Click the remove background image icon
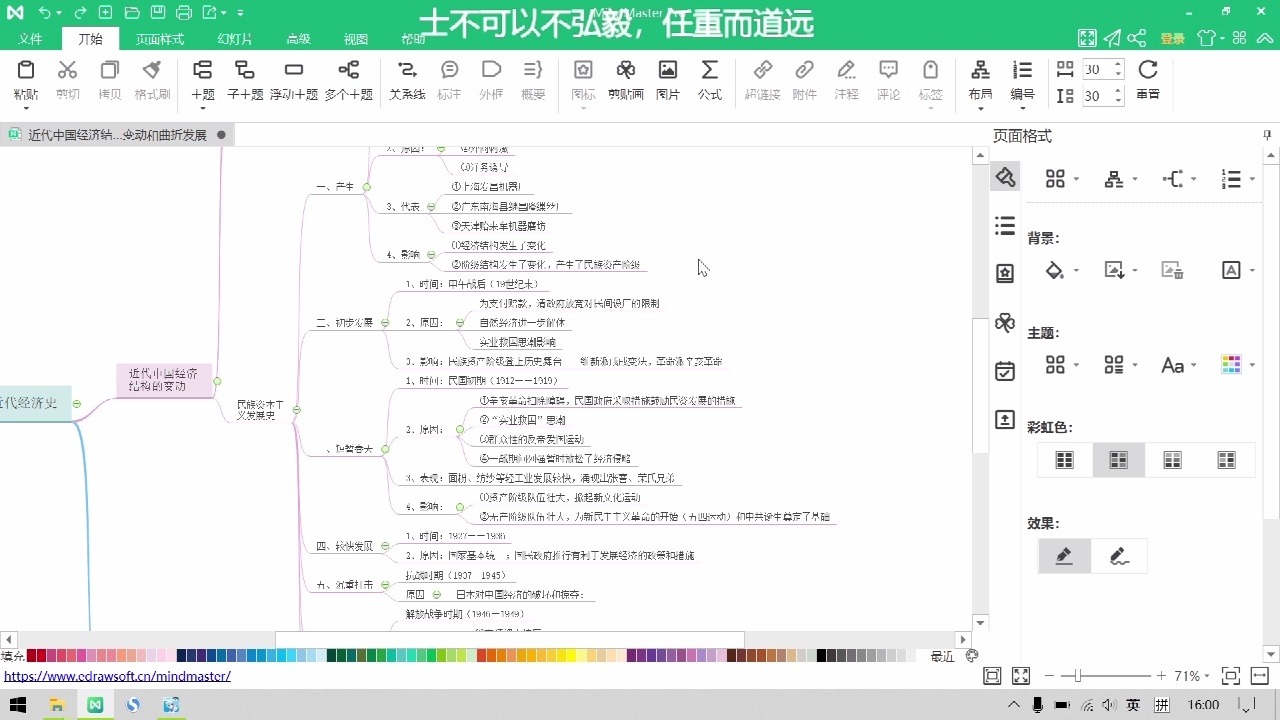 [x=1172, y=270]
